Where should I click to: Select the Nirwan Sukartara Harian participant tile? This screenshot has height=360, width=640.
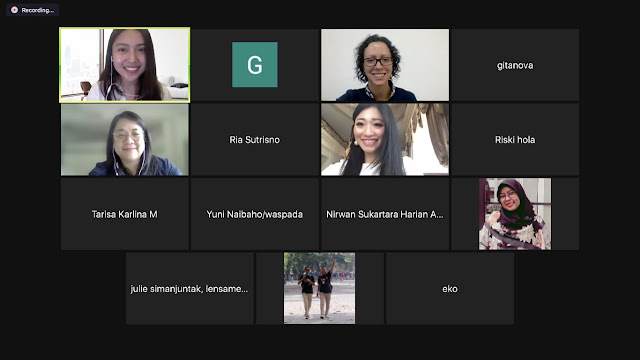384,214
